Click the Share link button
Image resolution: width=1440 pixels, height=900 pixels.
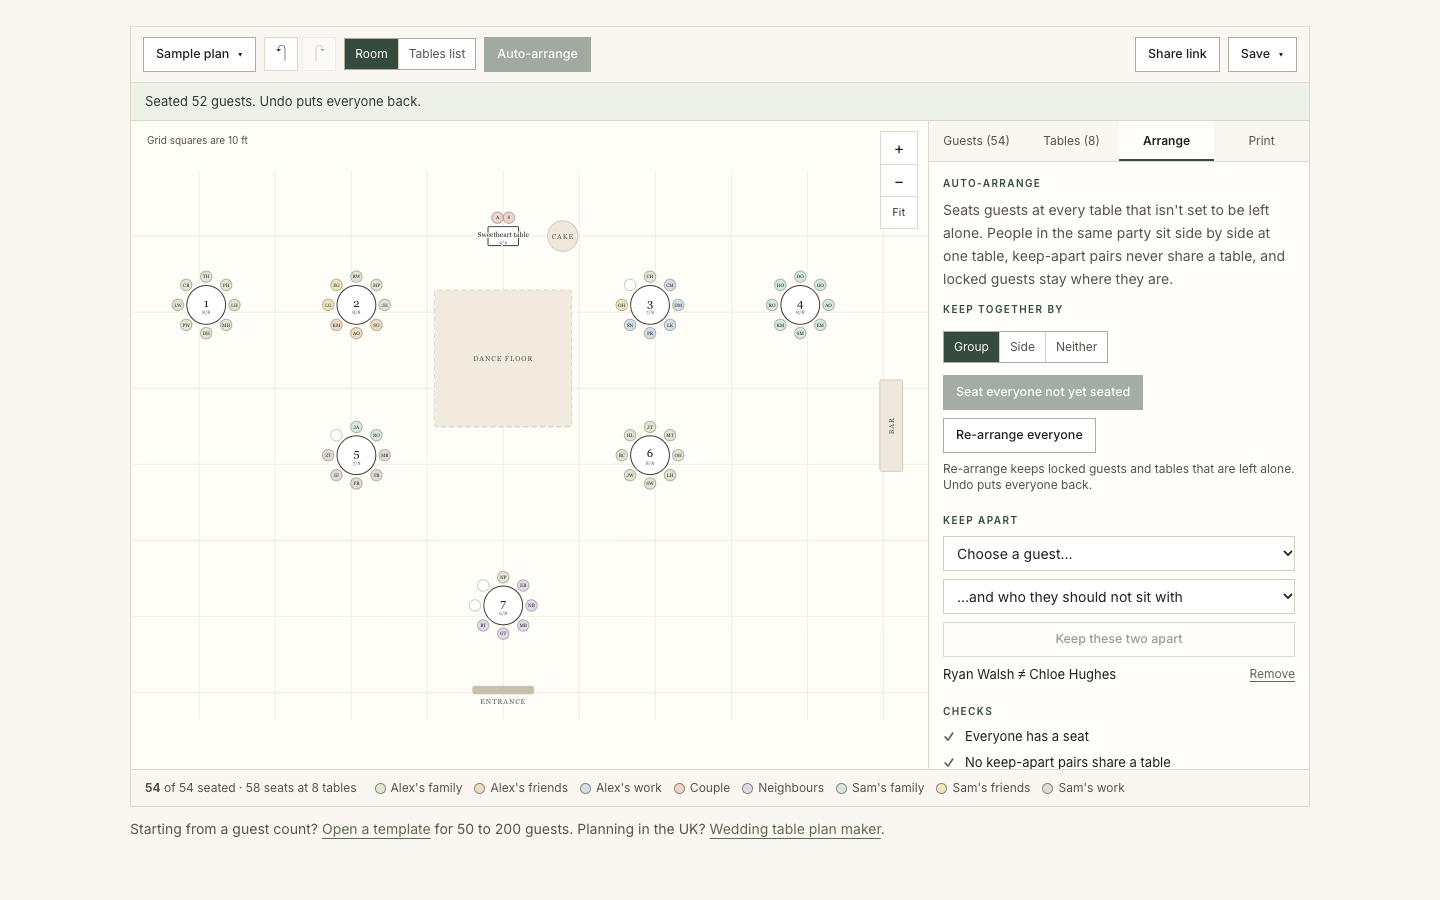coord(1177,54)
